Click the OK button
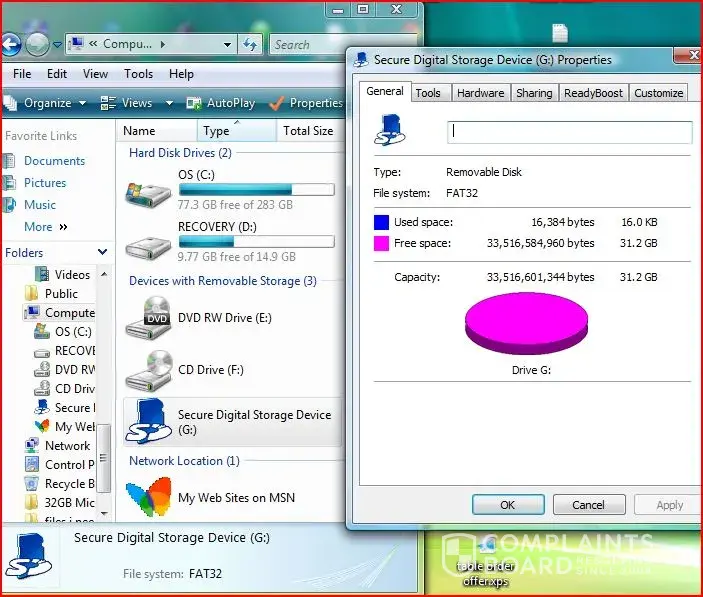Screen dimensions: 703x597 point(507,505)
